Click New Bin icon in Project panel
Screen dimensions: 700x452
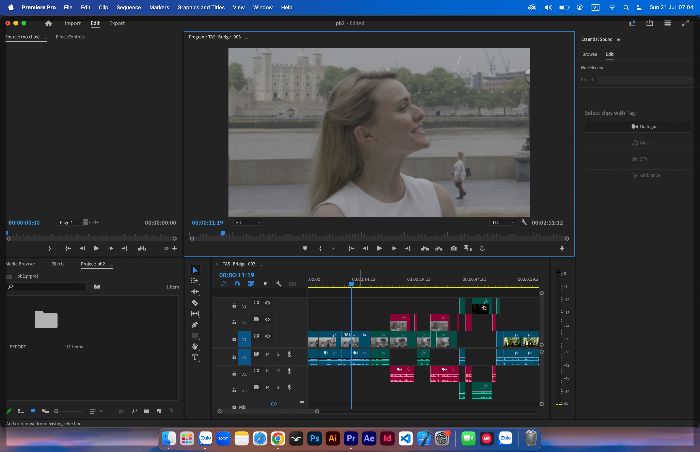tap(146, 411)
